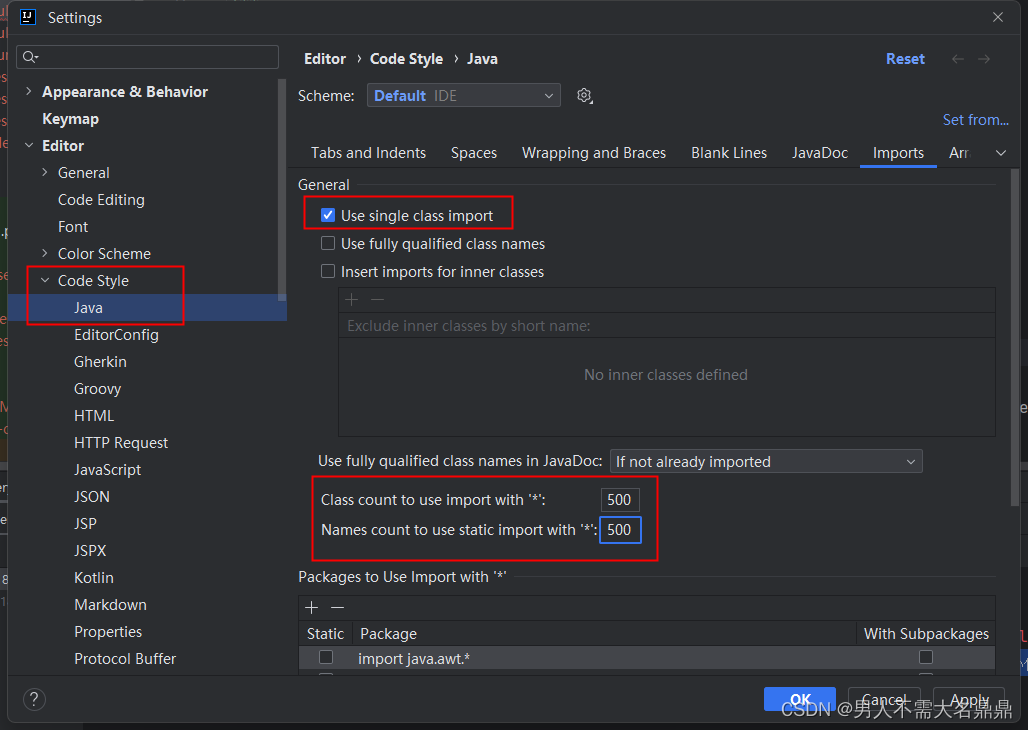Switch to JavaDoc tab
Viewport: 1028px width, 730px height.
coord(820,153)
